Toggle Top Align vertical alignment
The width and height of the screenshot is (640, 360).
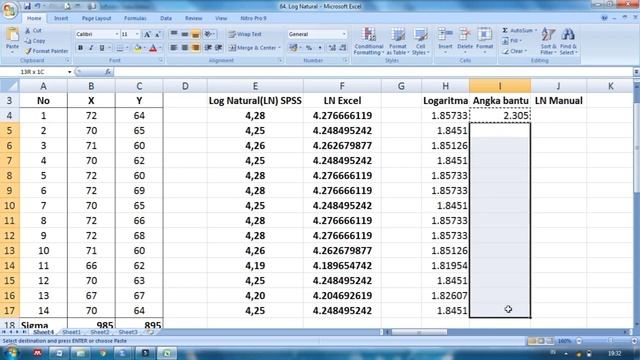(x=174, y=34)
